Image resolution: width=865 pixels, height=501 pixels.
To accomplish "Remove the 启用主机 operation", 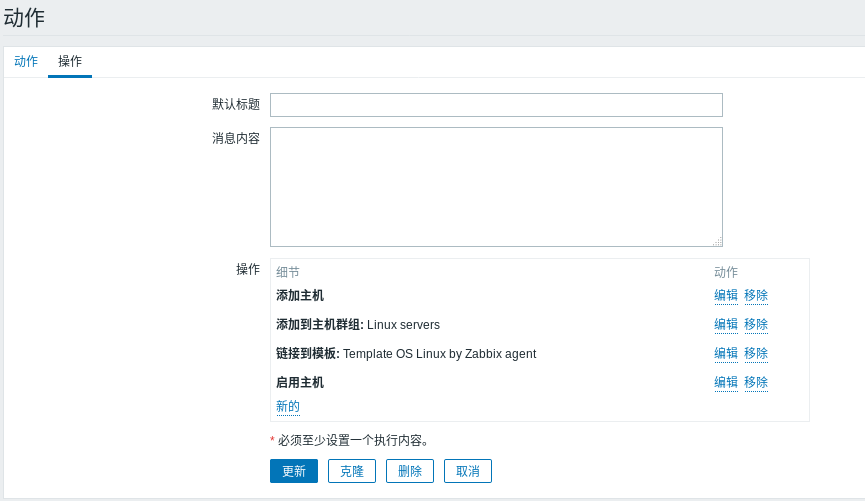I will tap(756, 382).
